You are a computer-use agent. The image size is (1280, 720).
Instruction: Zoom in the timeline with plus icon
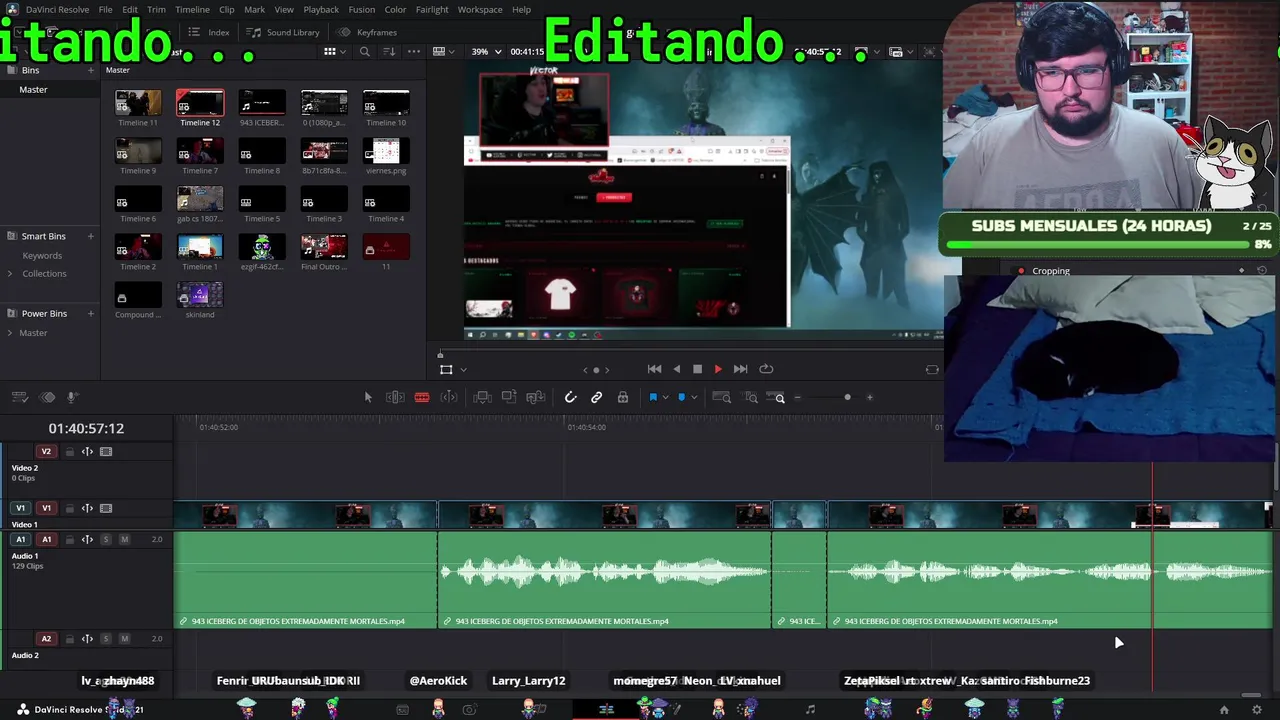pyautogui.click(x=870, y=398)
